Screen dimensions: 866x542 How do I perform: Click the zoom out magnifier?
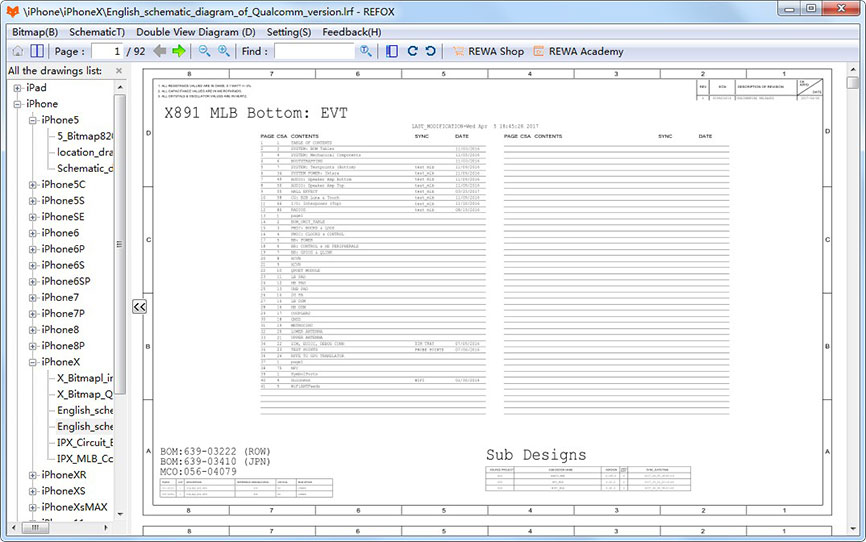coord(204,51)
